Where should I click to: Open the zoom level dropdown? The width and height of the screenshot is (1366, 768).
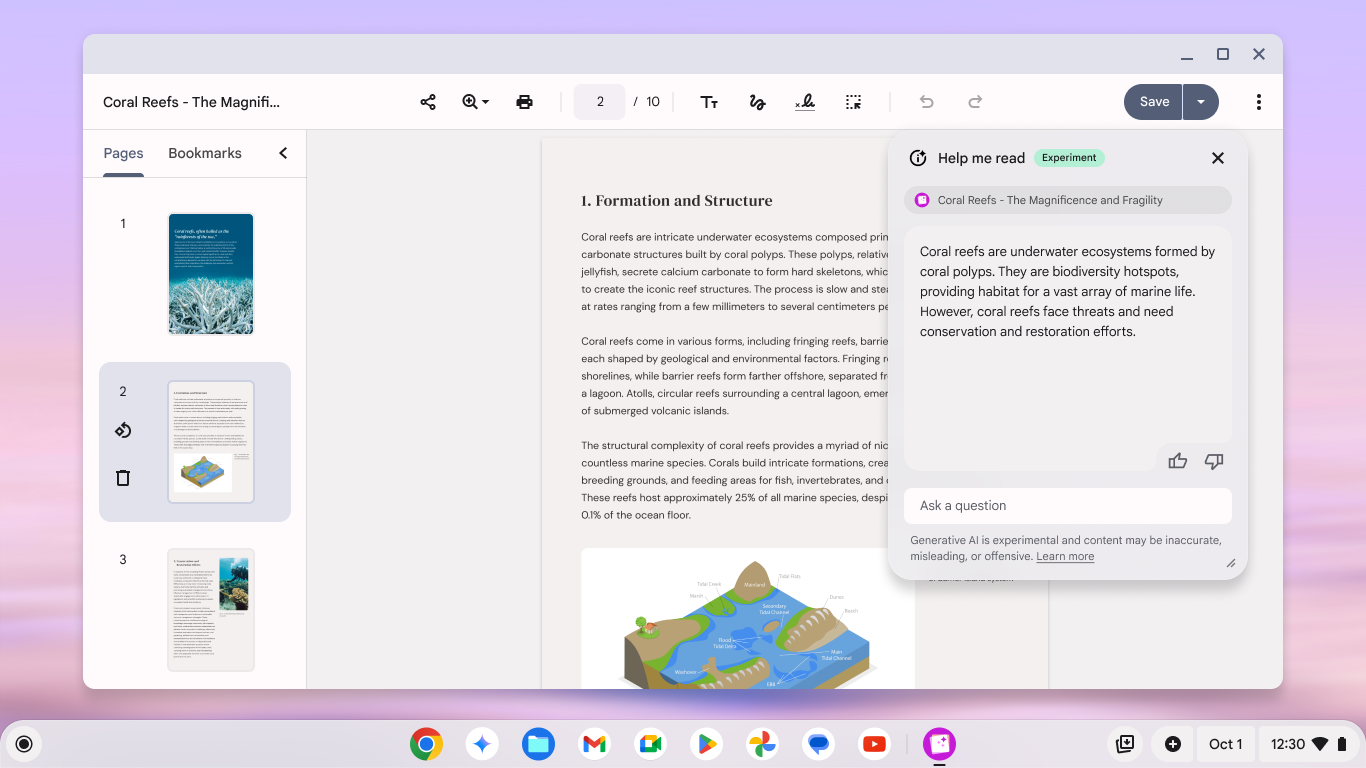475,101
